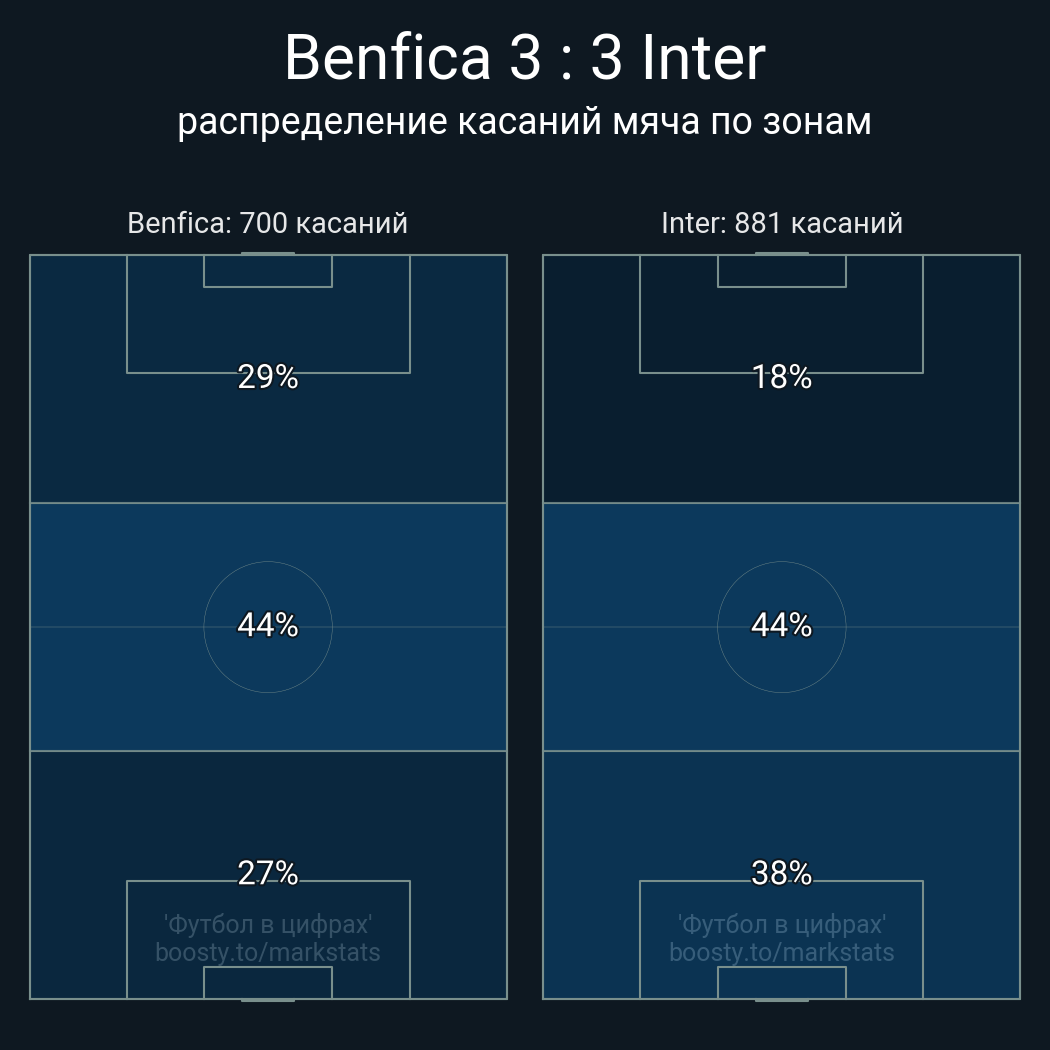Click the top goal box on Benfica pitch
Screen dimensions: 1050x1050
tap(267, 271)
